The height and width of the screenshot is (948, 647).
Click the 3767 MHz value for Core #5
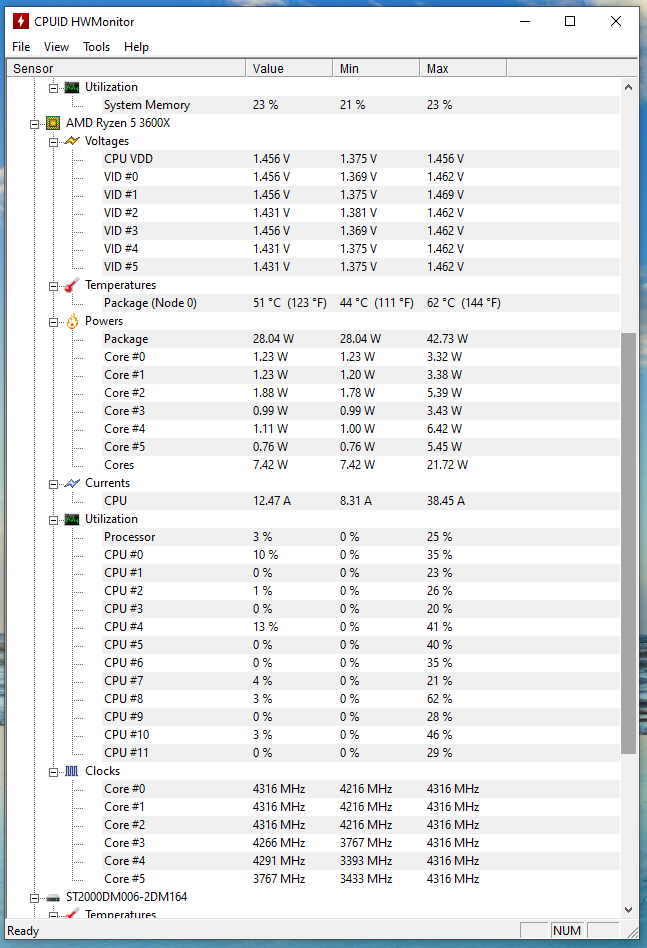[279, 879]
